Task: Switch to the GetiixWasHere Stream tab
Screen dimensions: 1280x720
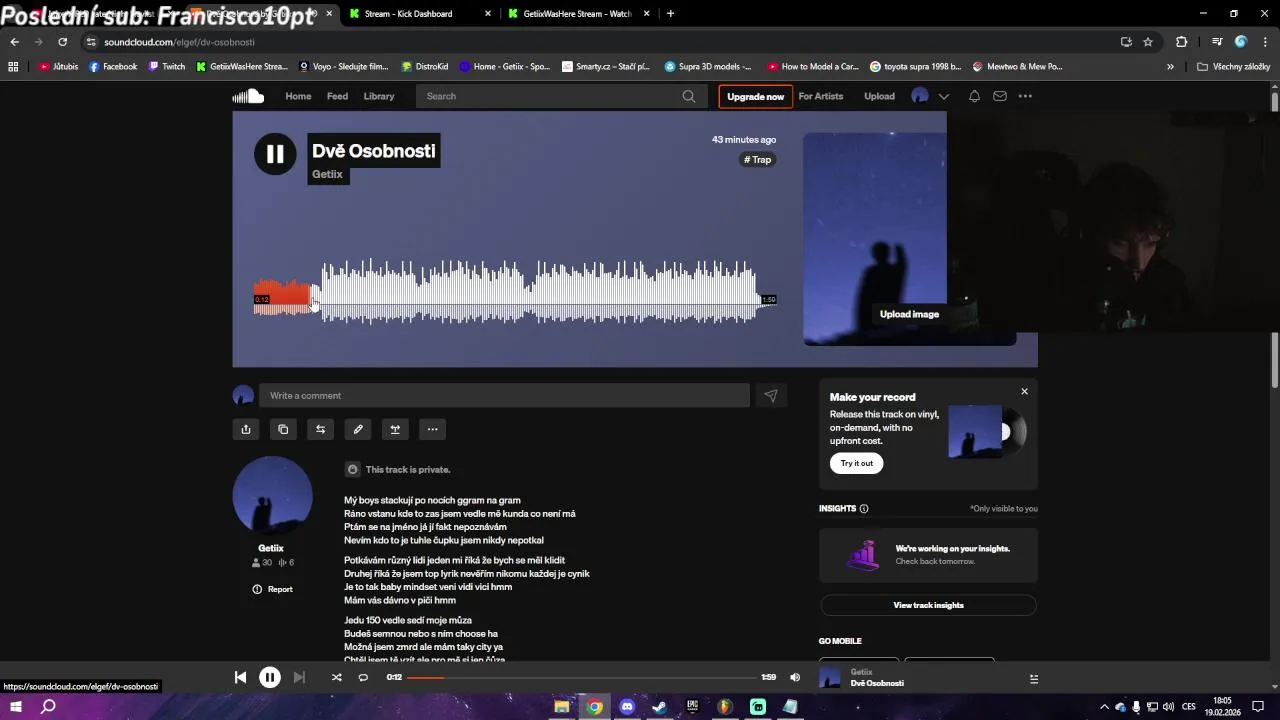Action: coord(577,14)
